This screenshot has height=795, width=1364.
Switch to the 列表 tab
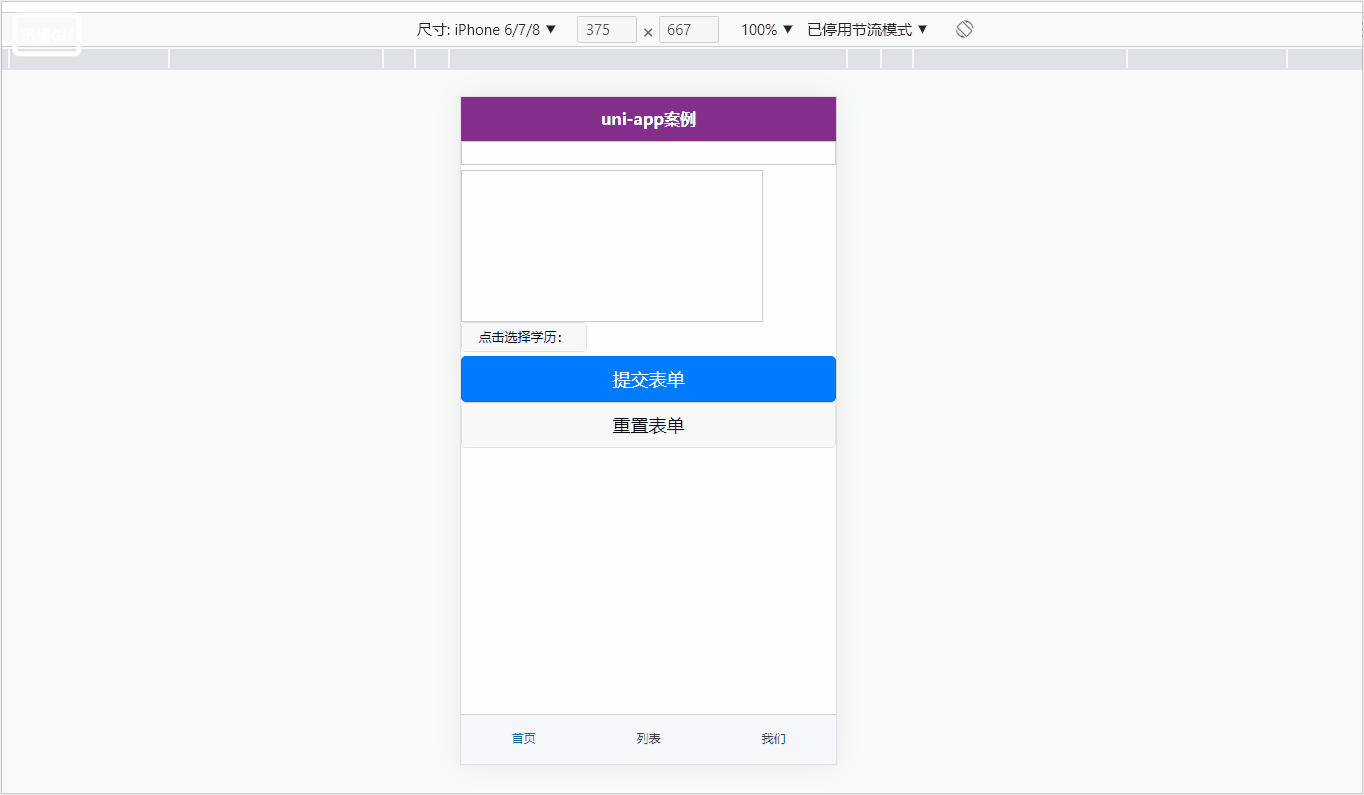click(x=648, y=739)
